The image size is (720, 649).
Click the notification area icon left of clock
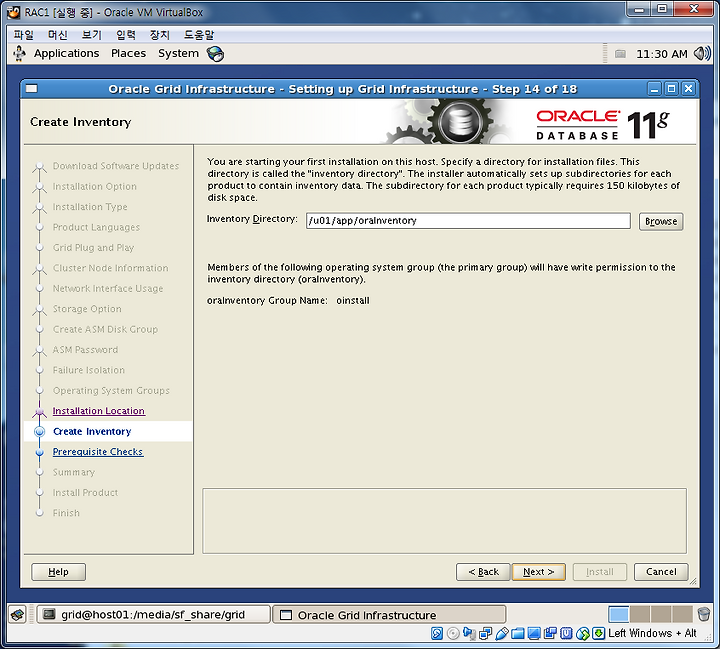(x=620, y=54)
